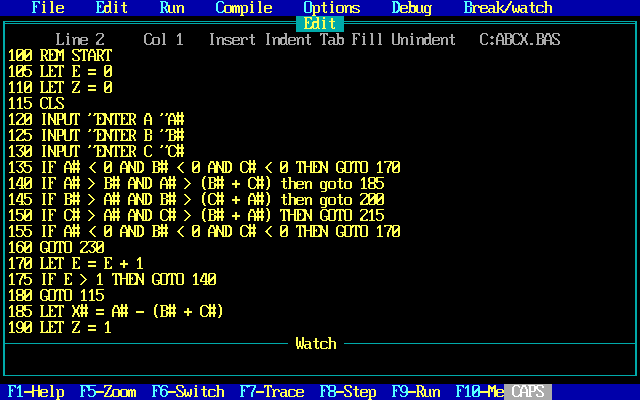The height and width of the screenshot is (400, 640).
Task: Open the Break/watch menu
Action: coord(507,8)
